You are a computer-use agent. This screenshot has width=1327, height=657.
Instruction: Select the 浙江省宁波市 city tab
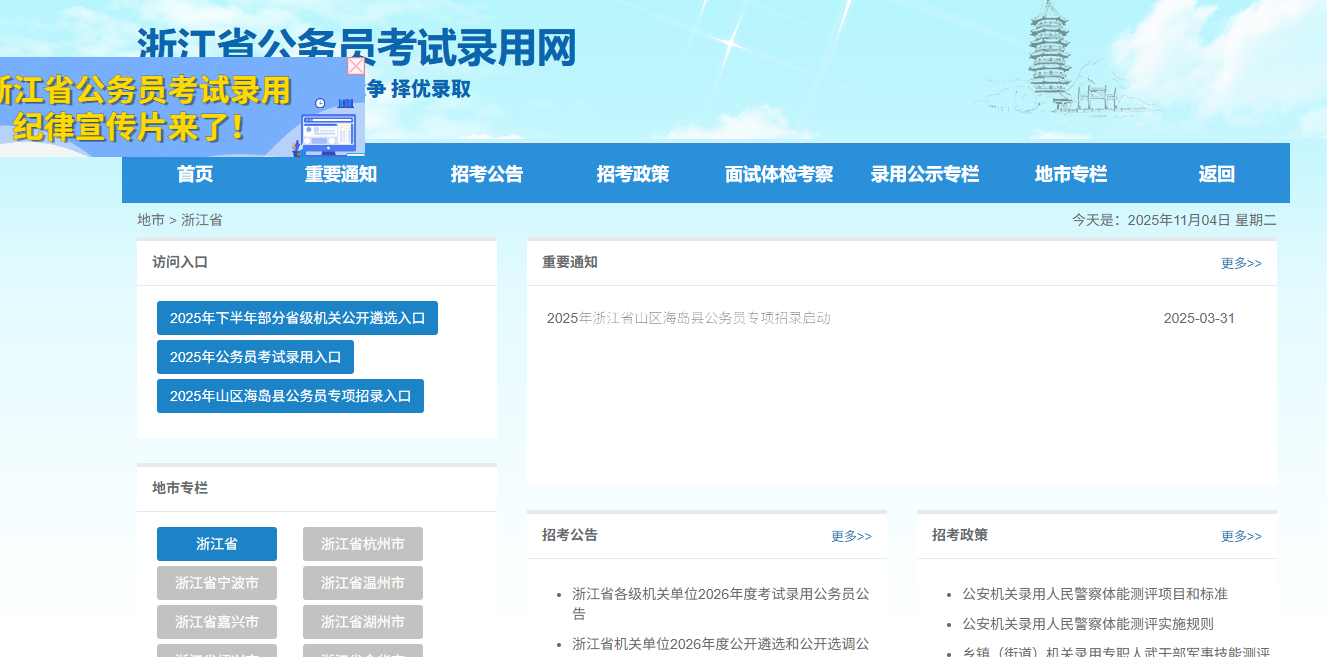(x=216, y=583)
